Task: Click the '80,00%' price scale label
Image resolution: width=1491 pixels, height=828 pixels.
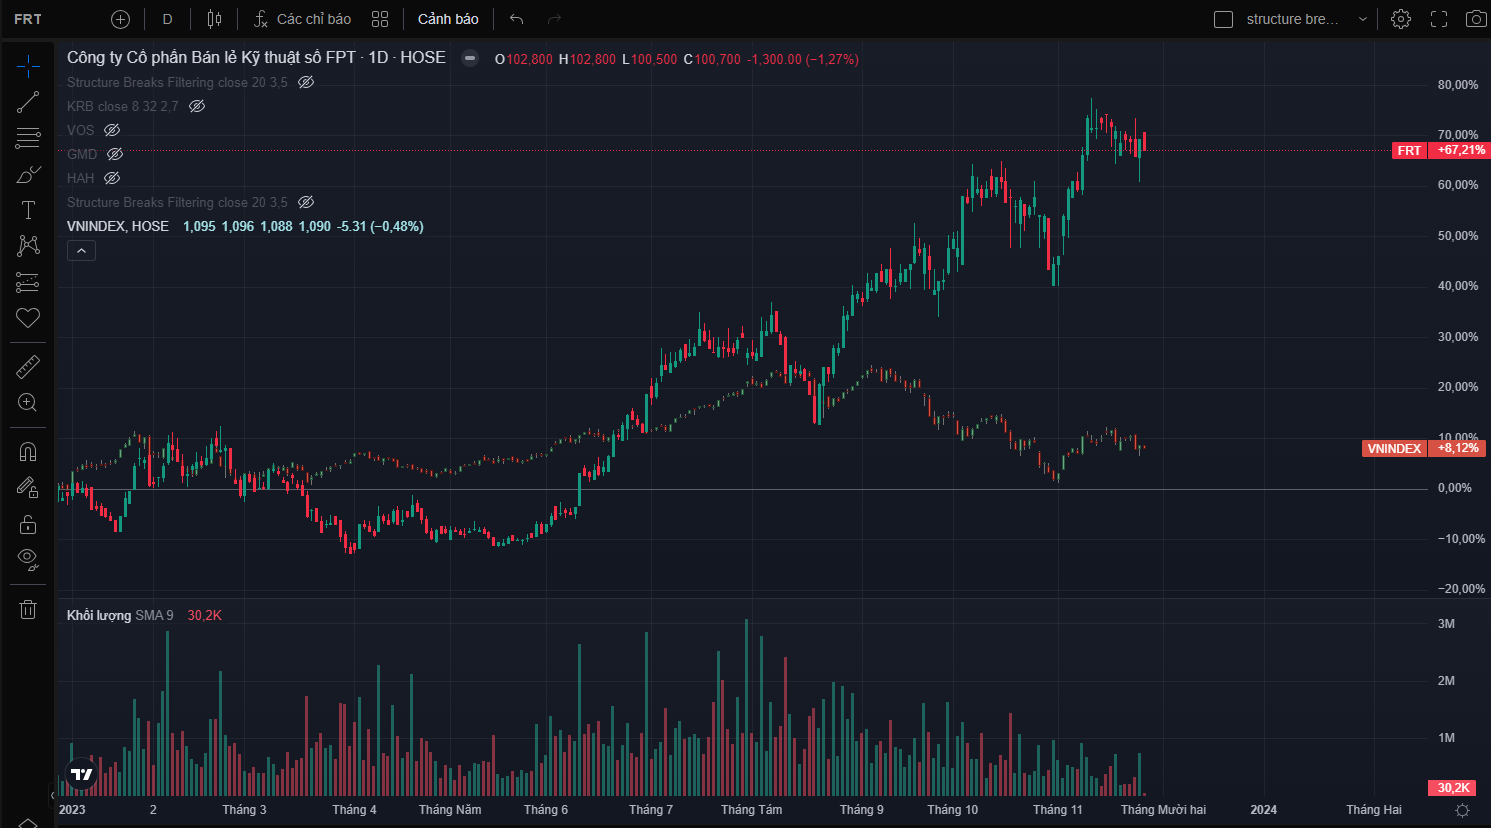Action: tap(1458, 85)
